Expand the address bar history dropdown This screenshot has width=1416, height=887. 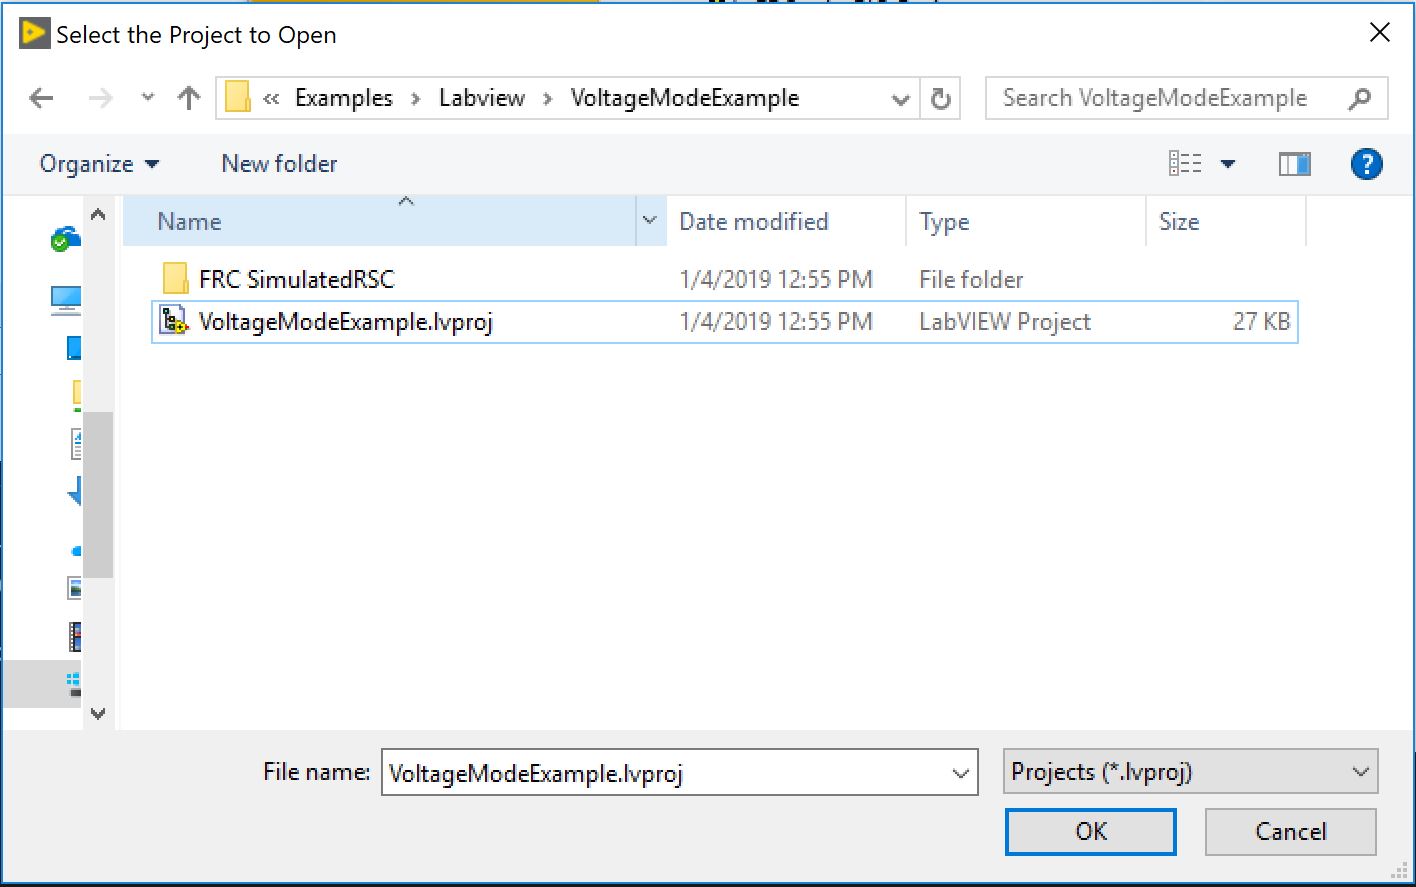click(x=900, y=99)
